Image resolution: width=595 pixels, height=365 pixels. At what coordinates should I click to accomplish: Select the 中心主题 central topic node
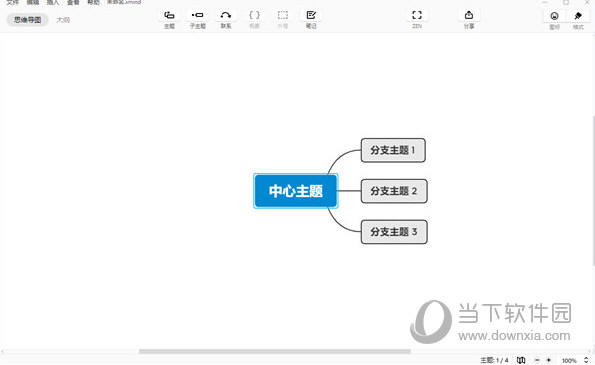(x=296, y=191)
